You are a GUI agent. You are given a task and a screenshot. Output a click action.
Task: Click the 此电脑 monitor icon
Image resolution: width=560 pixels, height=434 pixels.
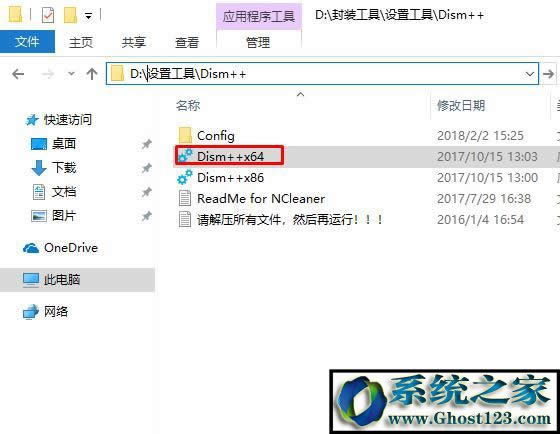point(31,280)
